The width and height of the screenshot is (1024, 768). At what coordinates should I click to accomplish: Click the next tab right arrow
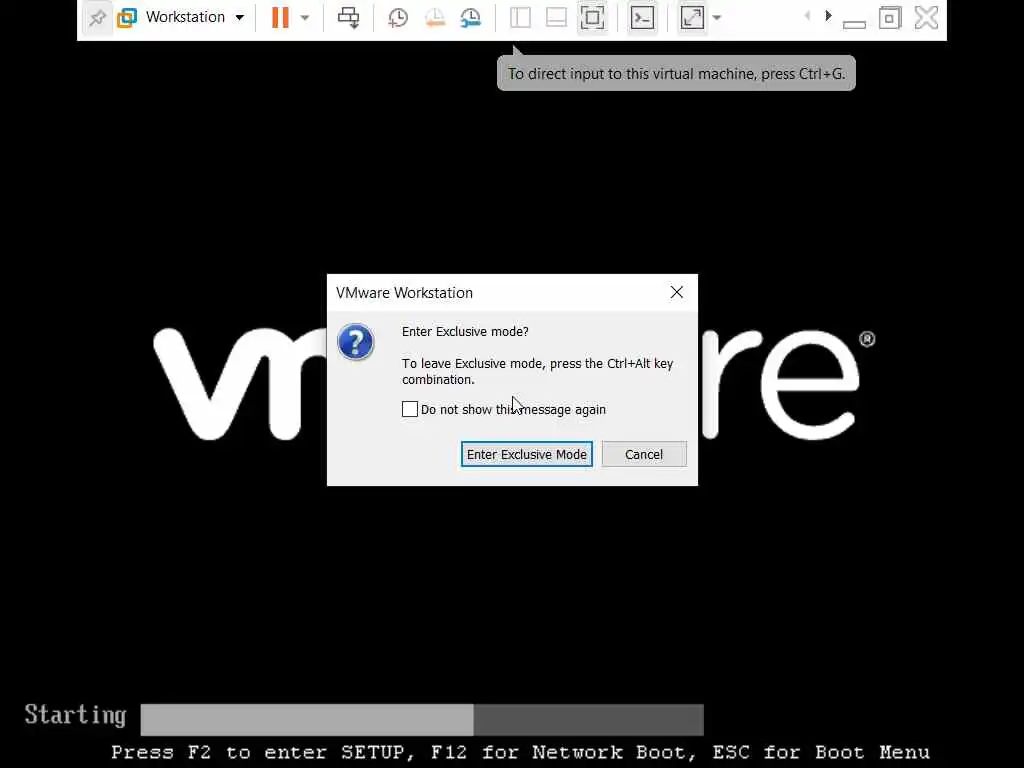pyautogui.click(x=828, y=16)
